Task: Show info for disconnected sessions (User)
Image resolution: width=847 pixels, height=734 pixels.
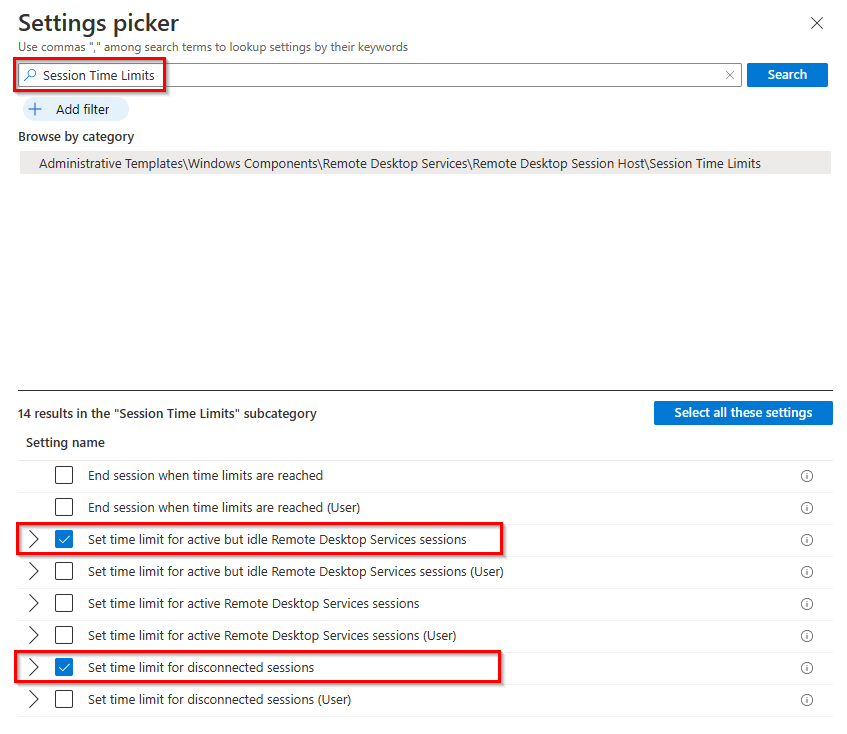Action: pos(807,700)
